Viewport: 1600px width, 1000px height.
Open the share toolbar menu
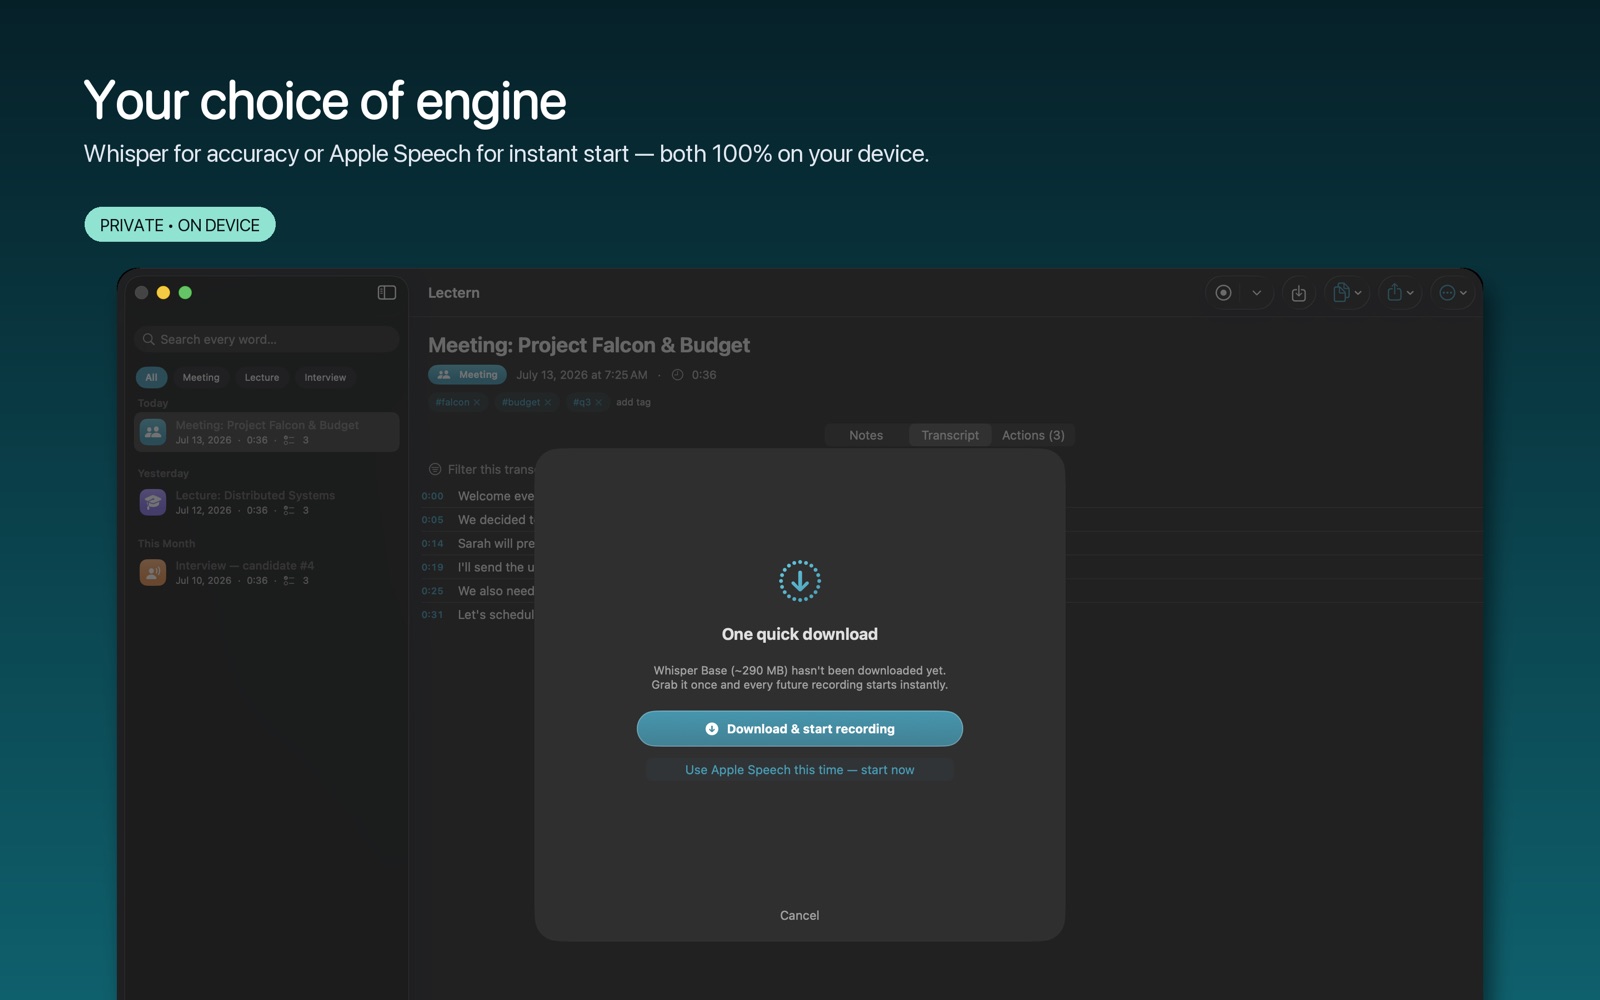pos(1400,293)
